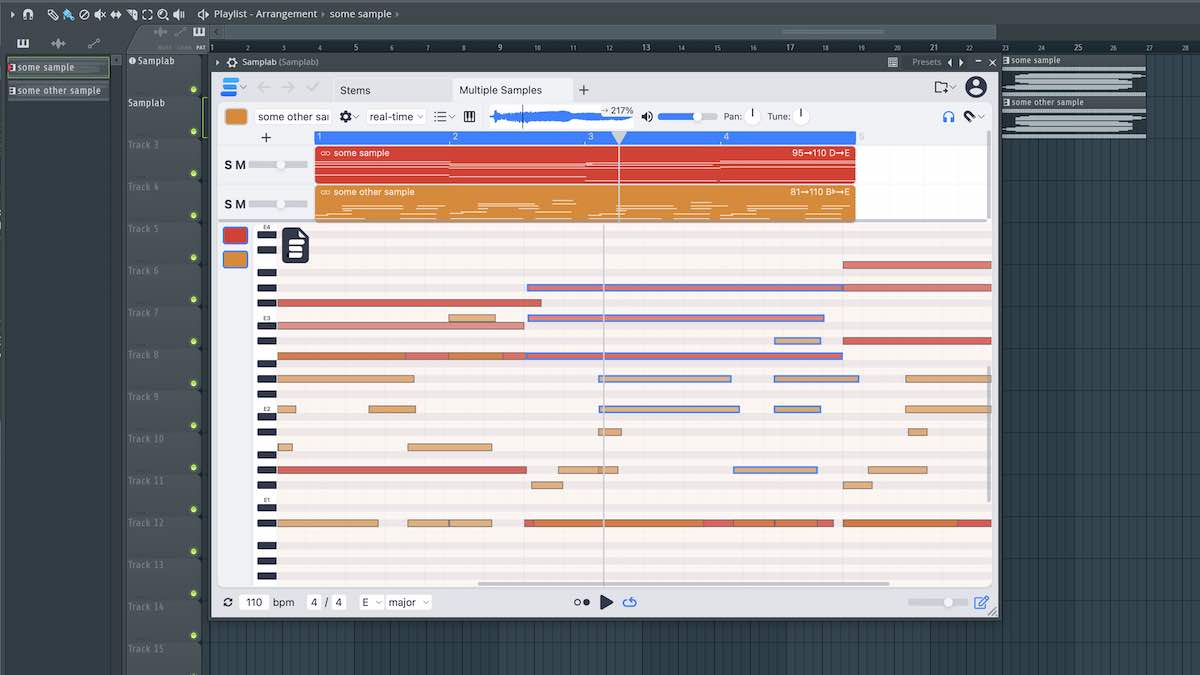Toggle loop playback in Samplab
This screenshot has height=675, width=1200.
point(629,602)
